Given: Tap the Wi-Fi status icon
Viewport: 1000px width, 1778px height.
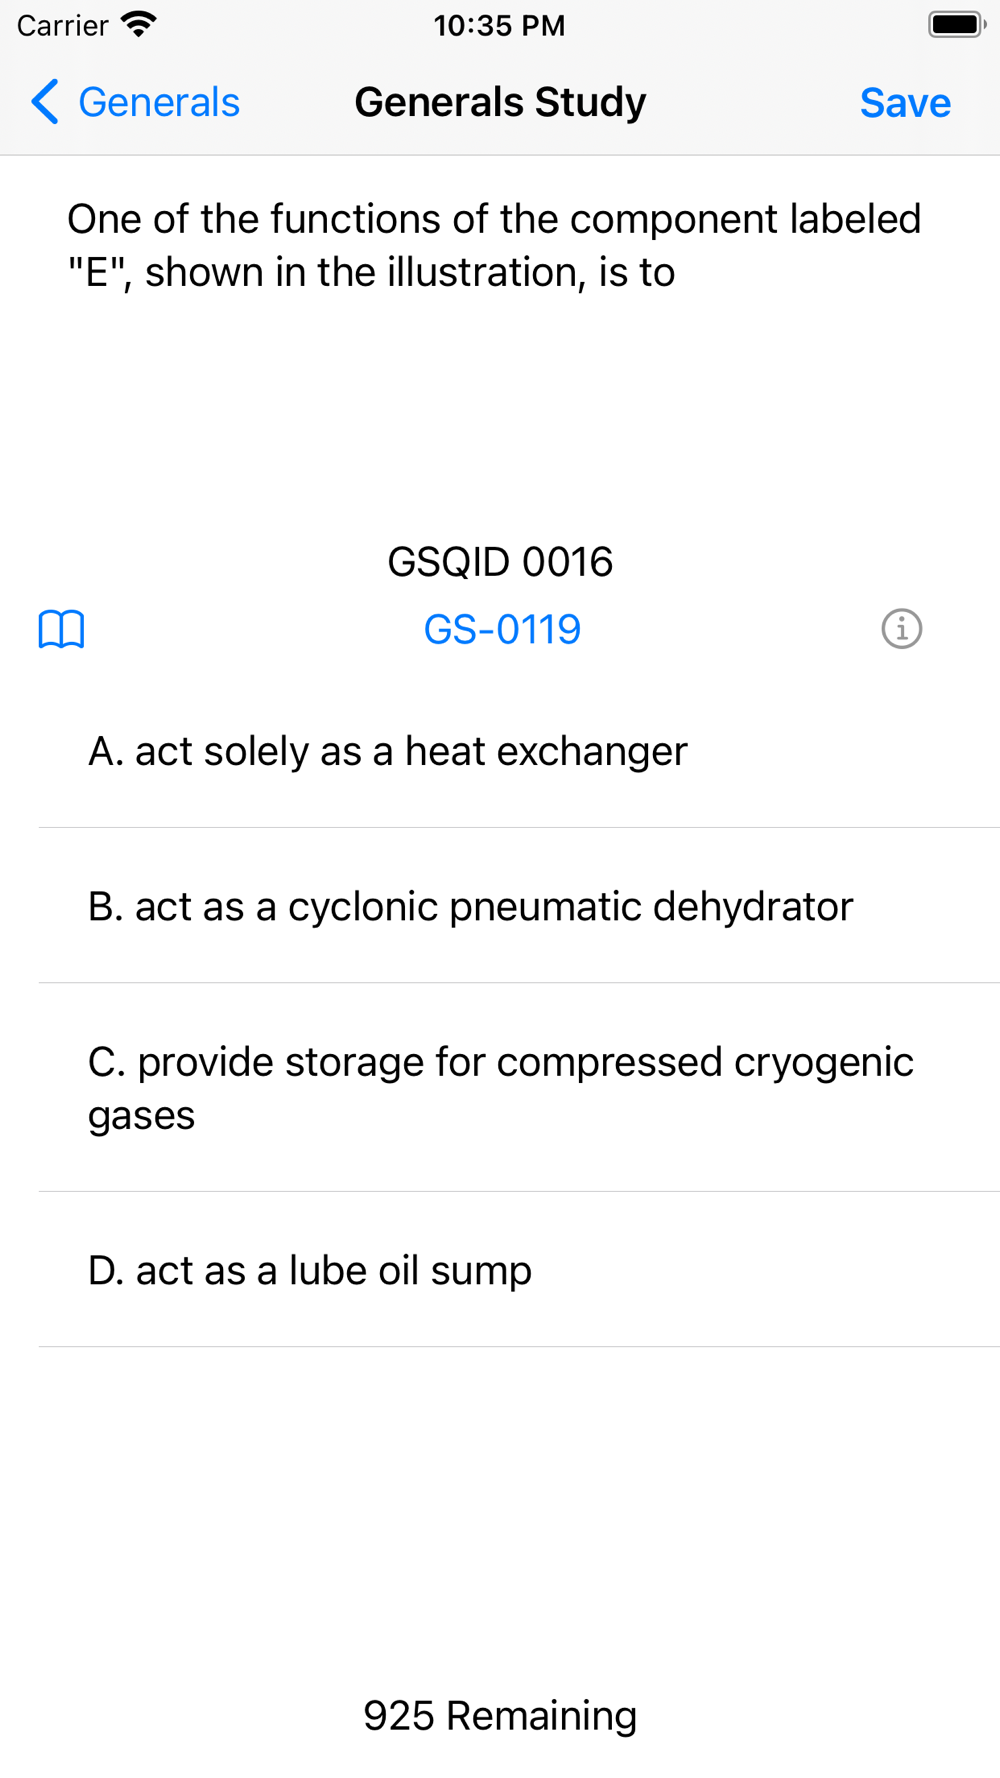Looking at the screenshot, I should point(139,25).
